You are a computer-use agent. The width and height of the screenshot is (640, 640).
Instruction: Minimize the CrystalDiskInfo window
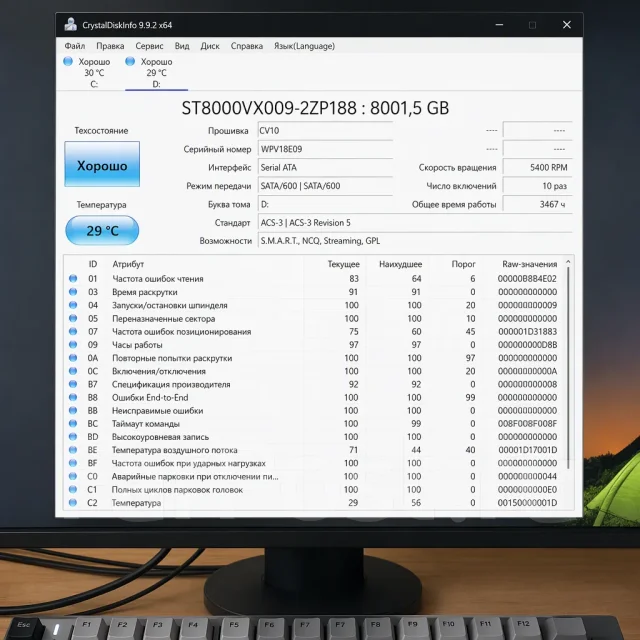point(499,25)
